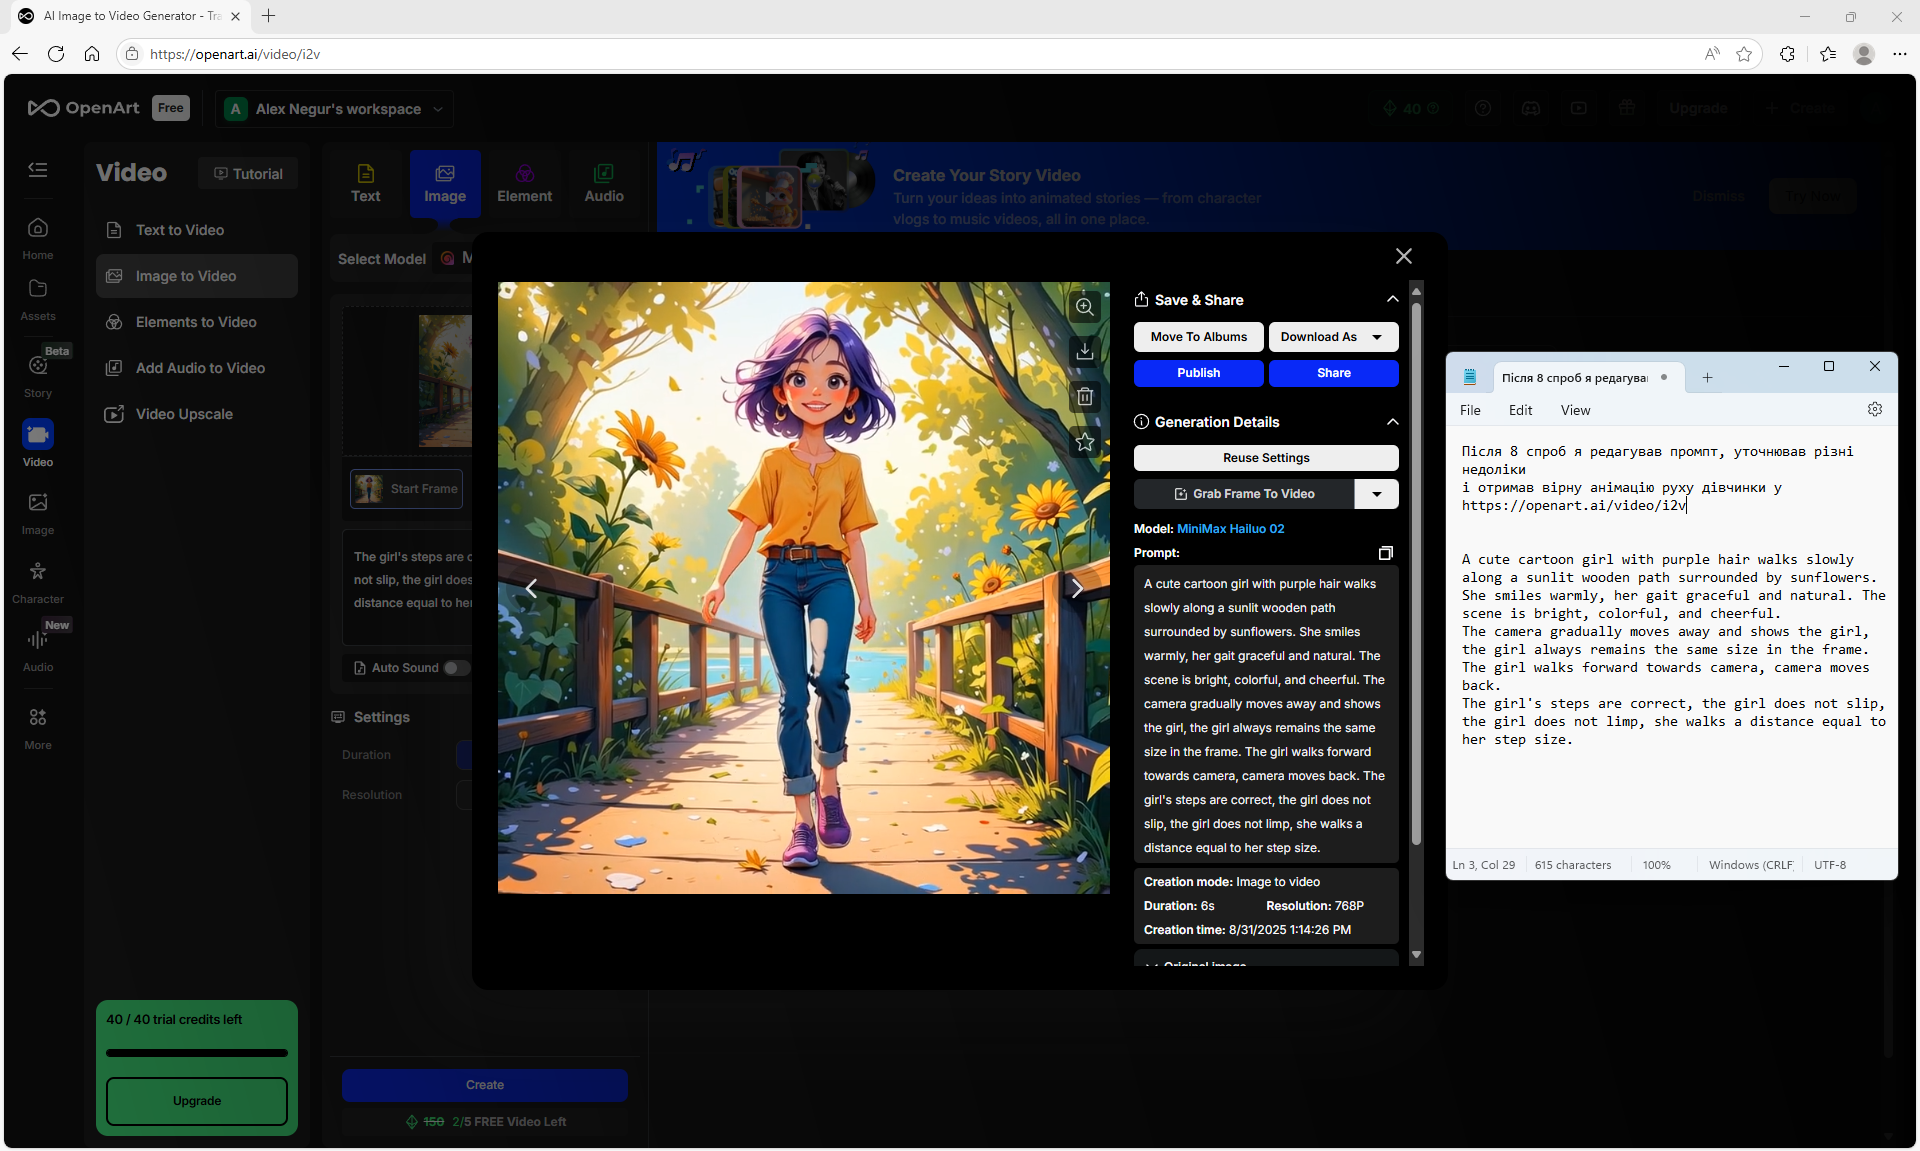This screenshot has width=1920, height=1151.
Task: Click the download icon beside the image
Action: point(1084,352)
